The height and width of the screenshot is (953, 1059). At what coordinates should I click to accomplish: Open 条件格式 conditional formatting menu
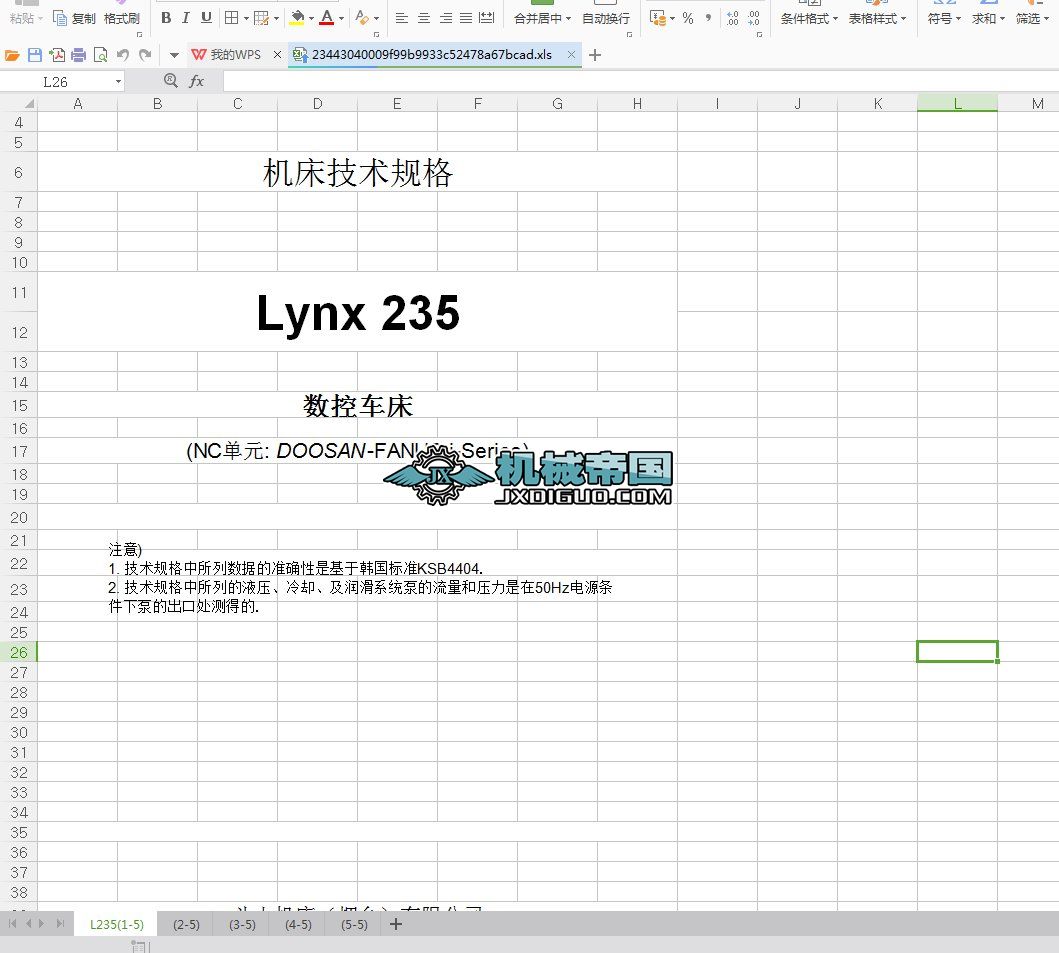tap(809, 18)
